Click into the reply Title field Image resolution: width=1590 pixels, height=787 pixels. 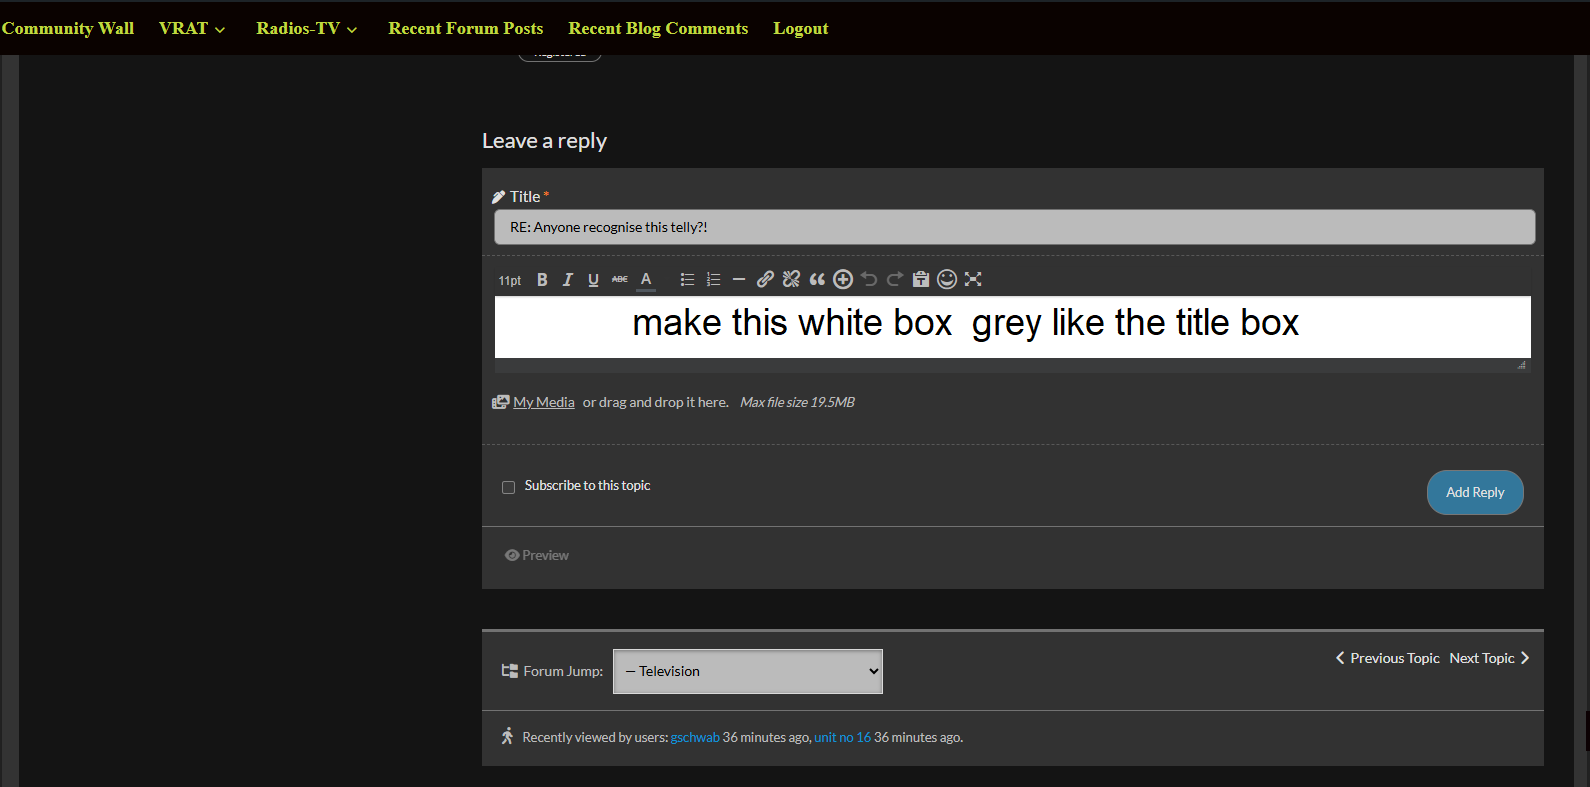[1014, 227]
